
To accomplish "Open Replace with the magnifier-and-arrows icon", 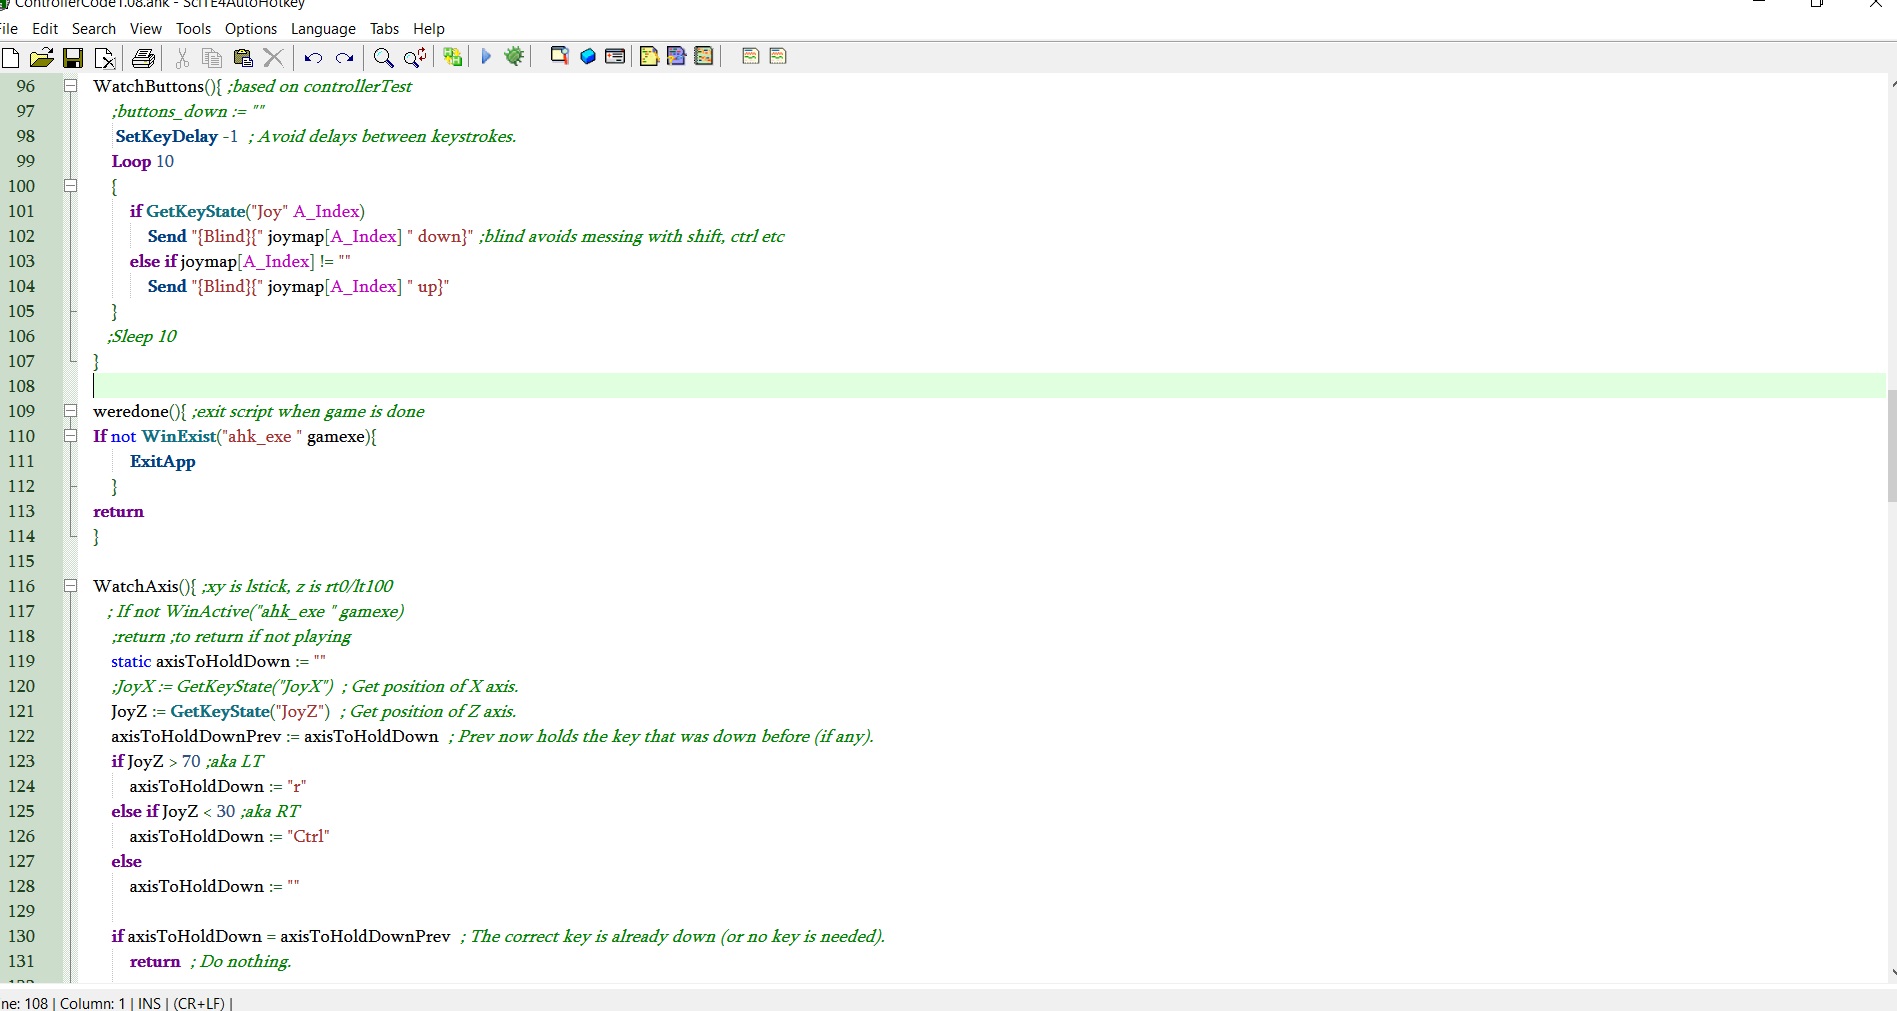I will (x=415, y=57).
